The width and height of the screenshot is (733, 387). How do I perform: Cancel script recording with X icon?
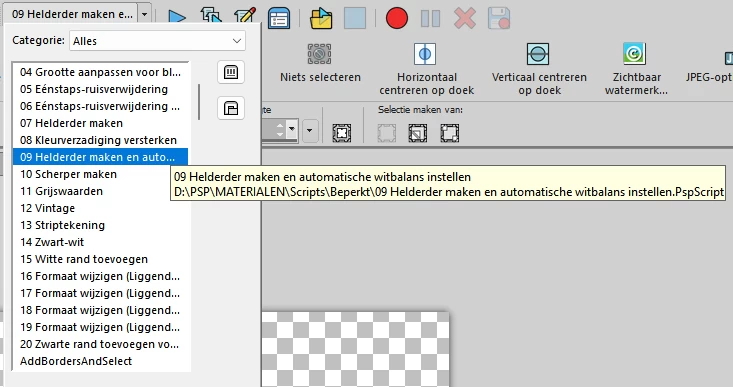point(465,18)
